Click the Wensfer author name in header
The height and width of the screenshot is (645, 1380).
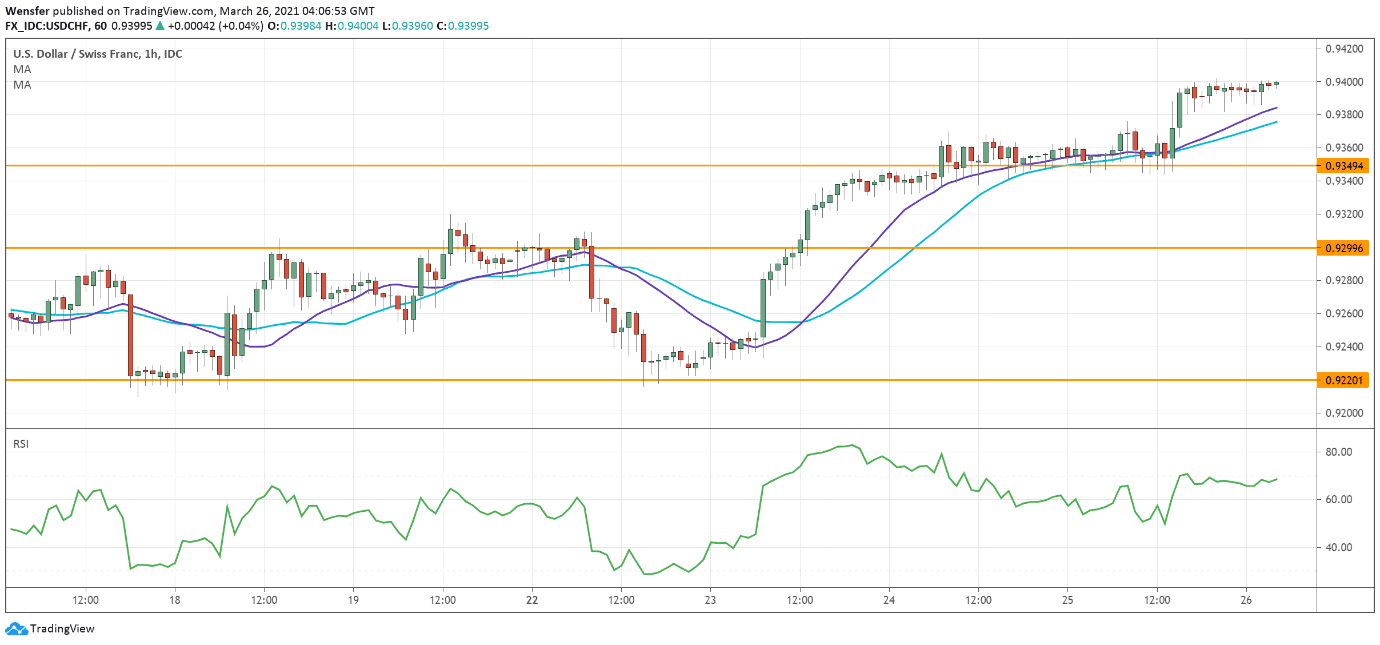point(27,10)
